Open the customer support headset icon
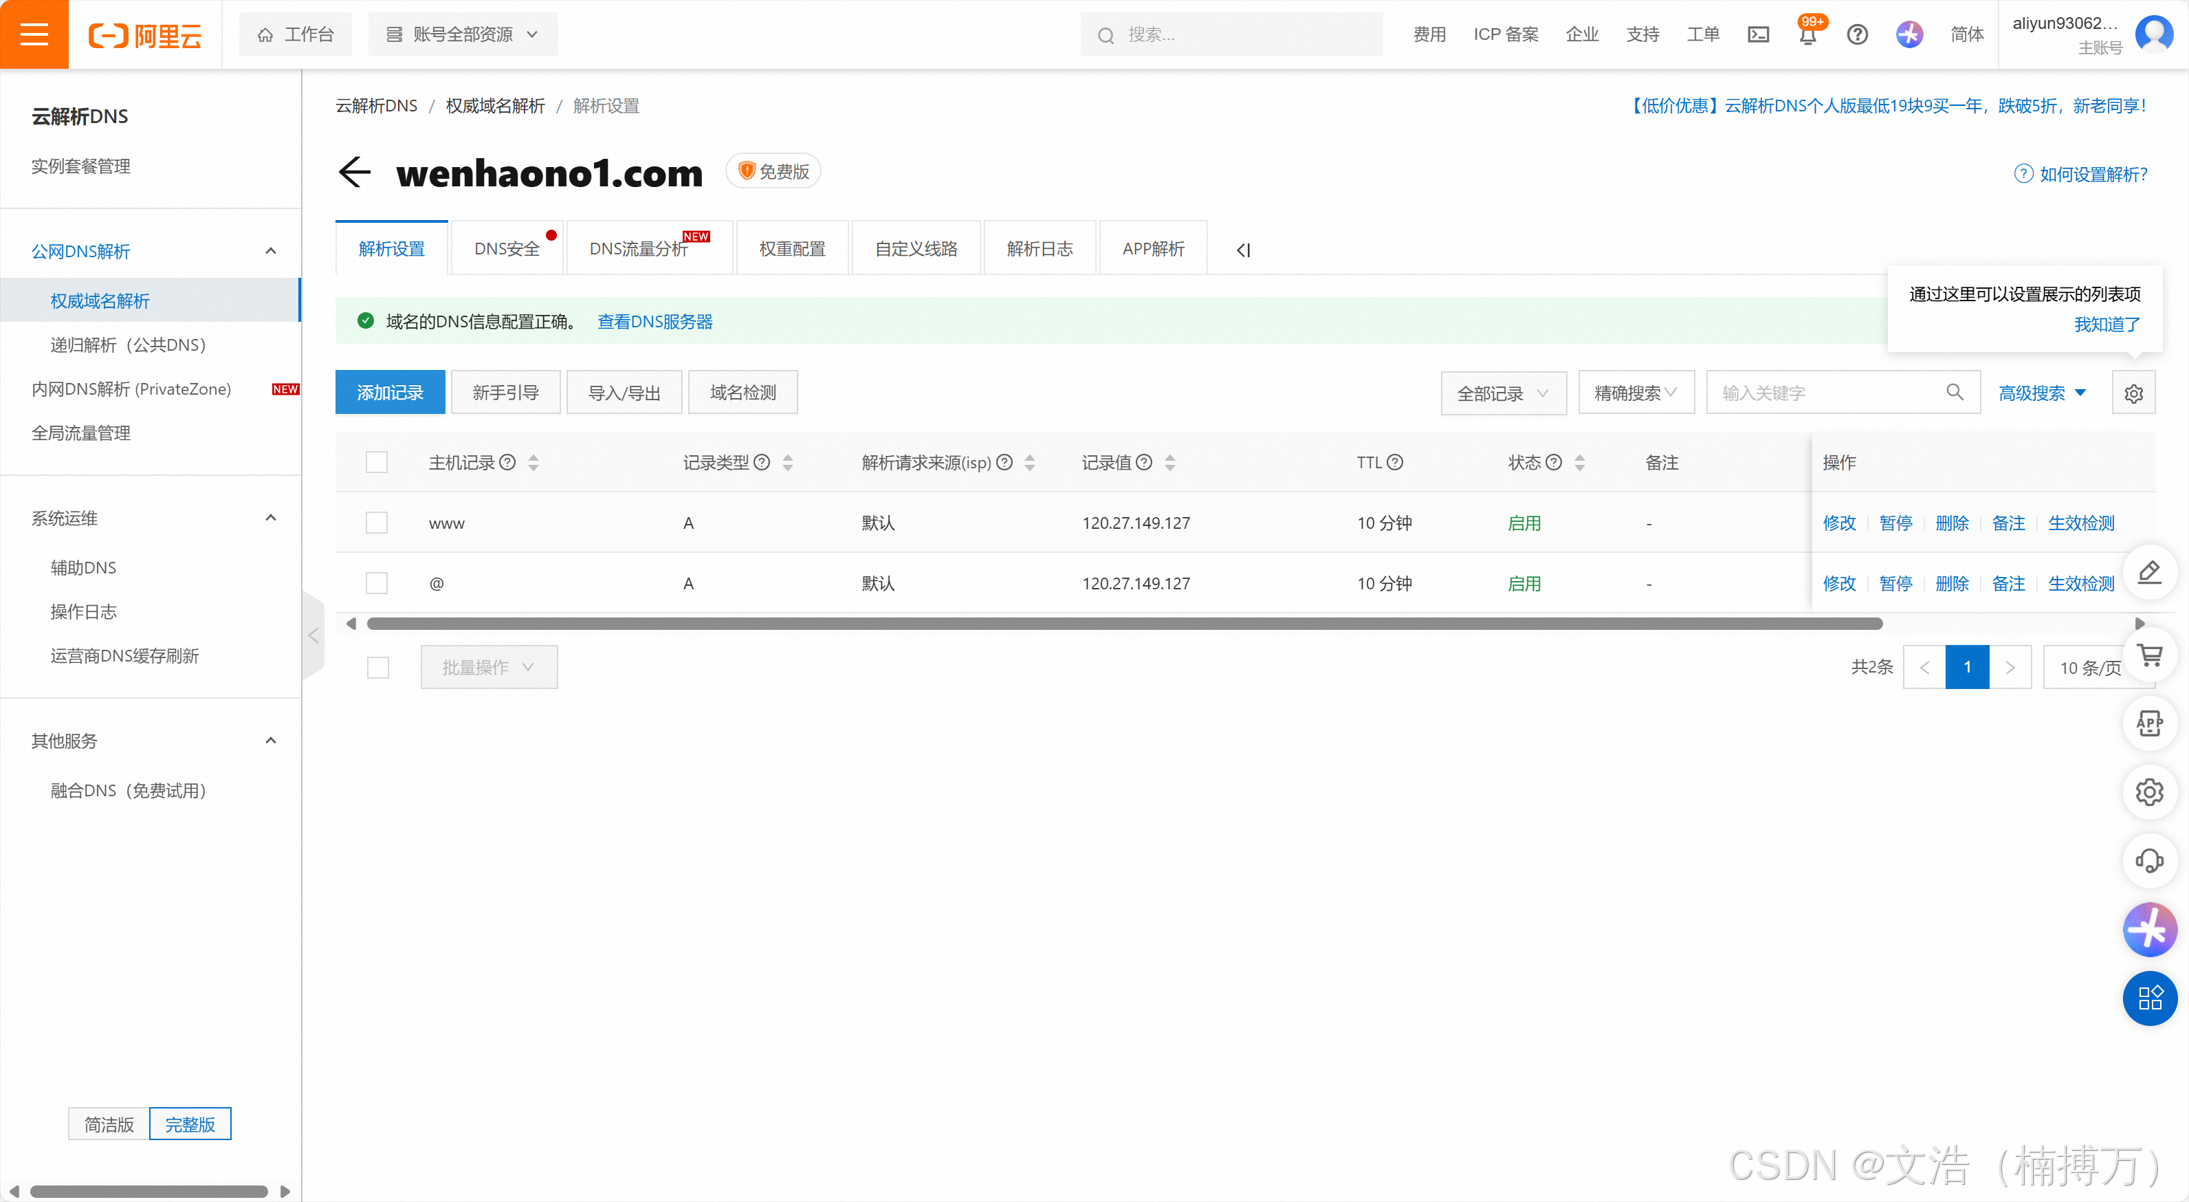Viewport: 2189px width, 1202px height. coord(2149,861)
